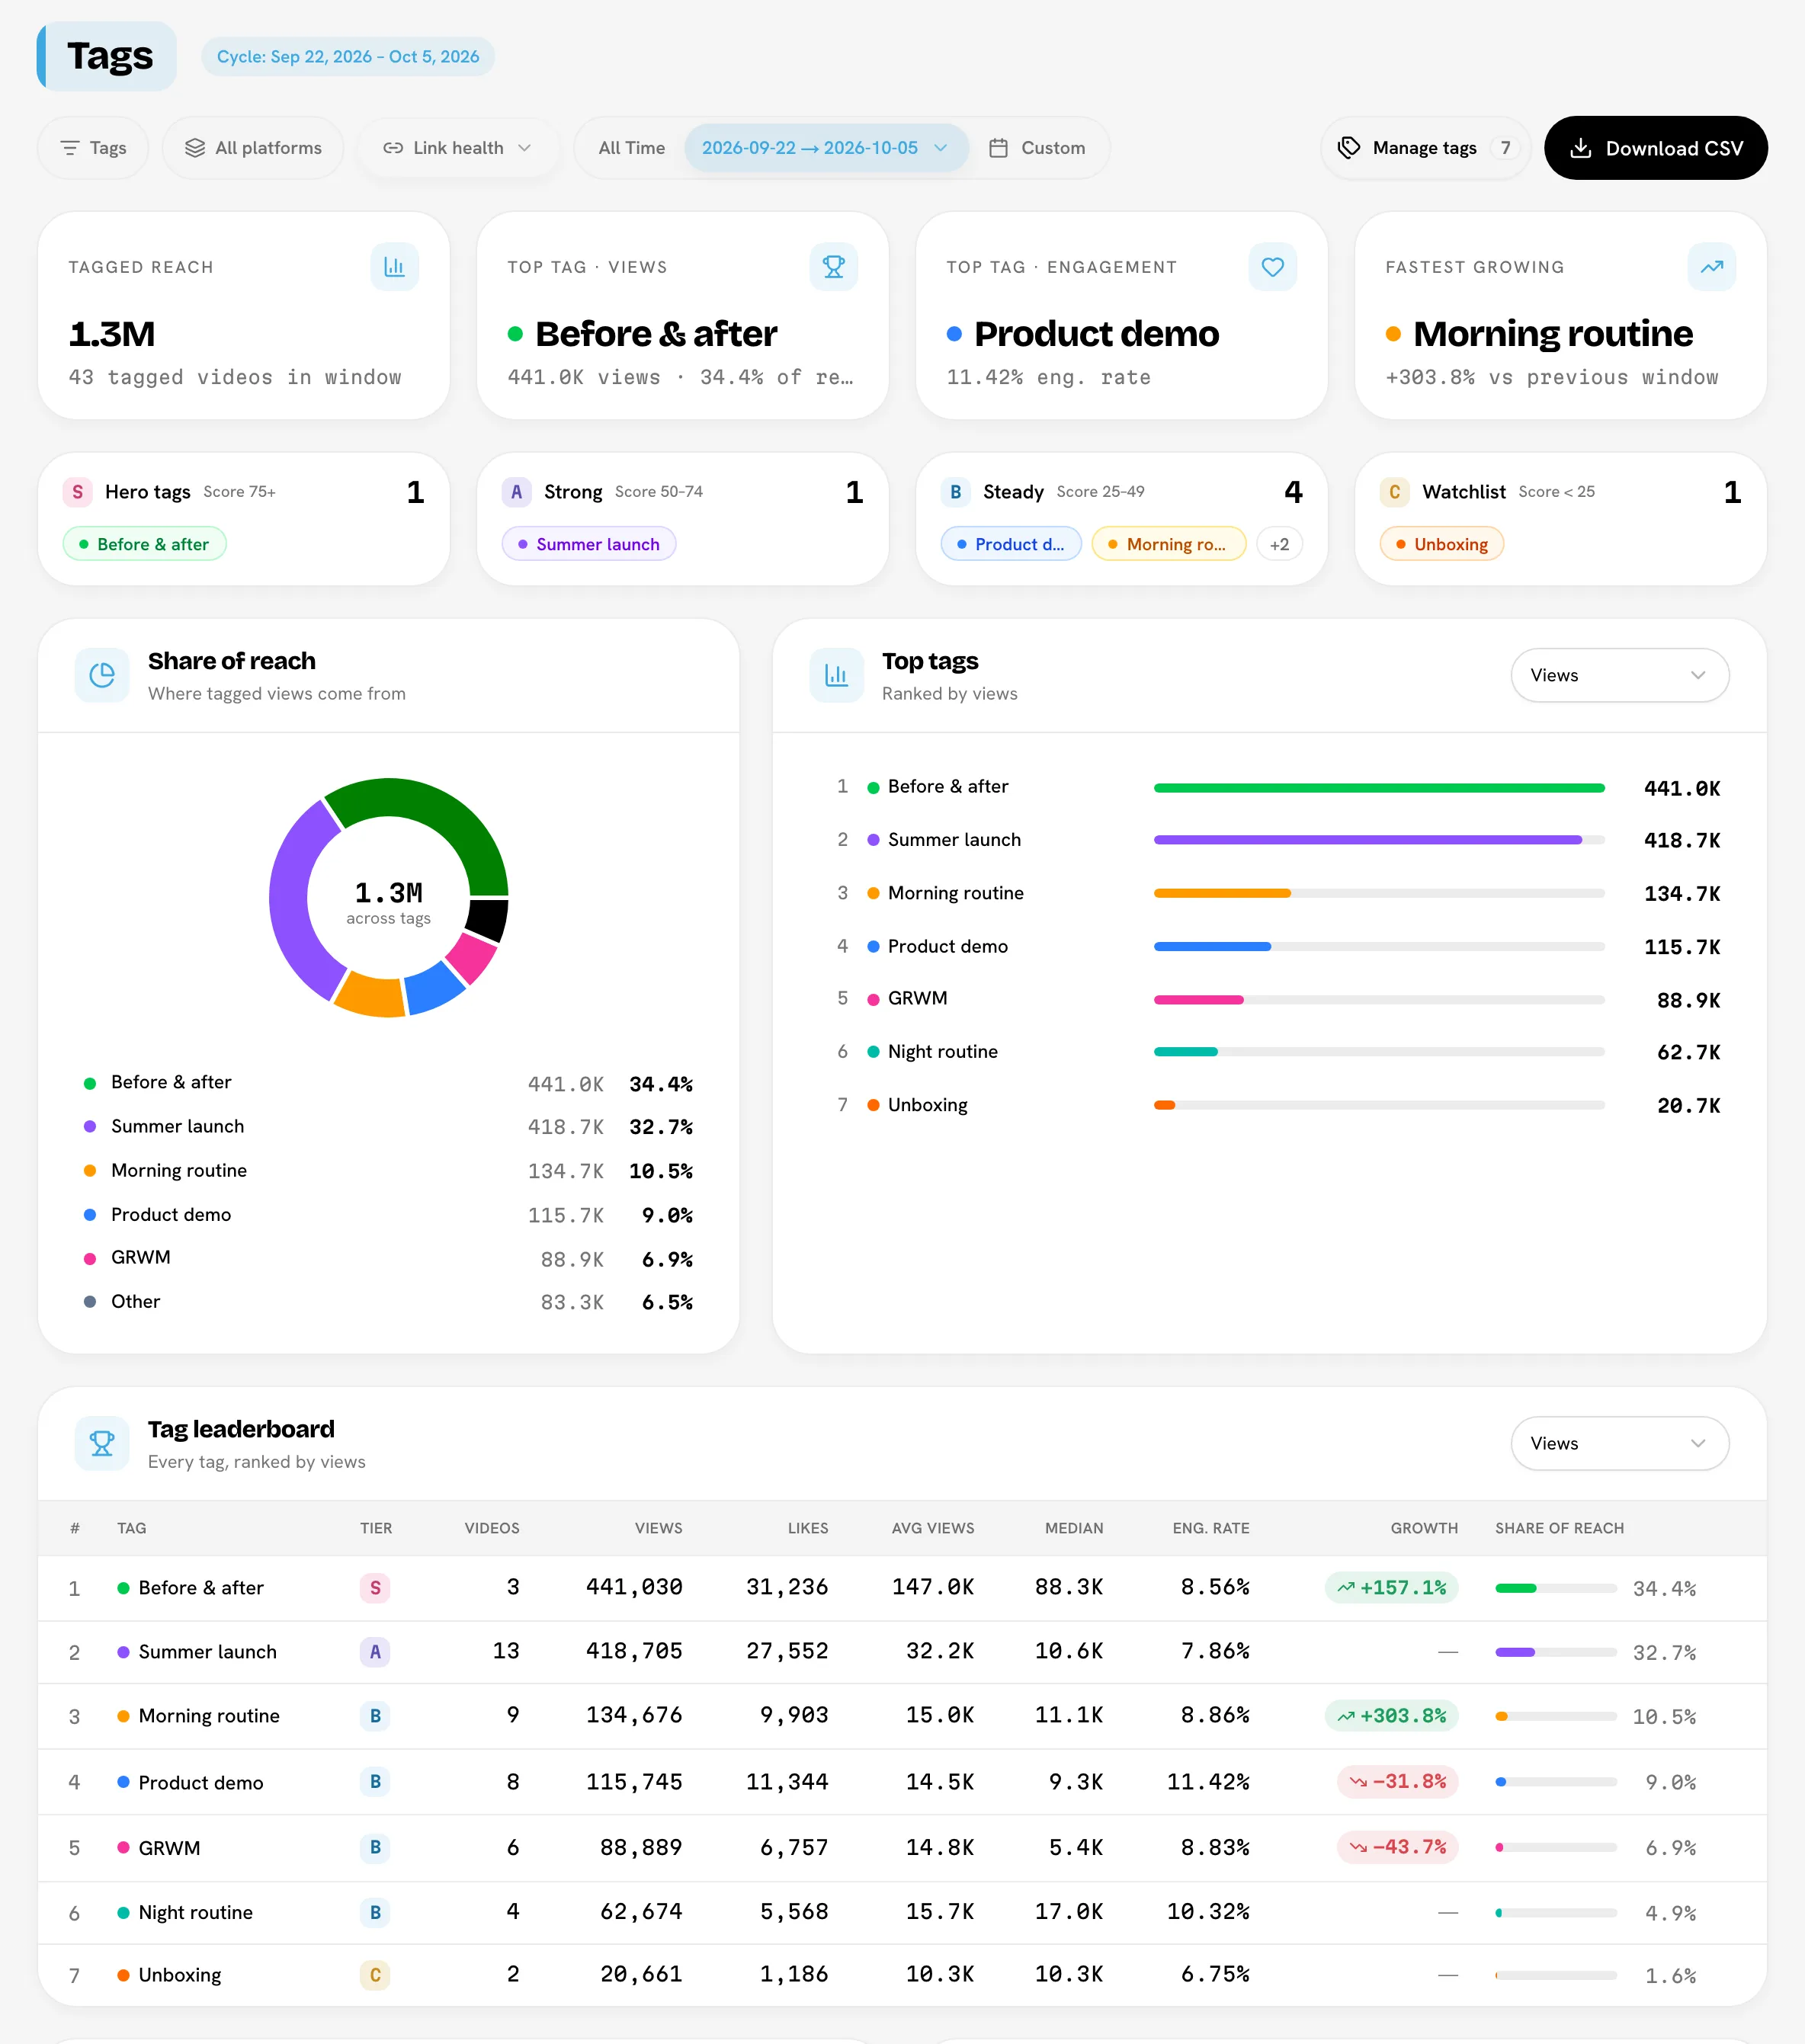Click the pie chart icon beside Share of reach
This screenshot has width=1805, height=2044.
point(102,676)
